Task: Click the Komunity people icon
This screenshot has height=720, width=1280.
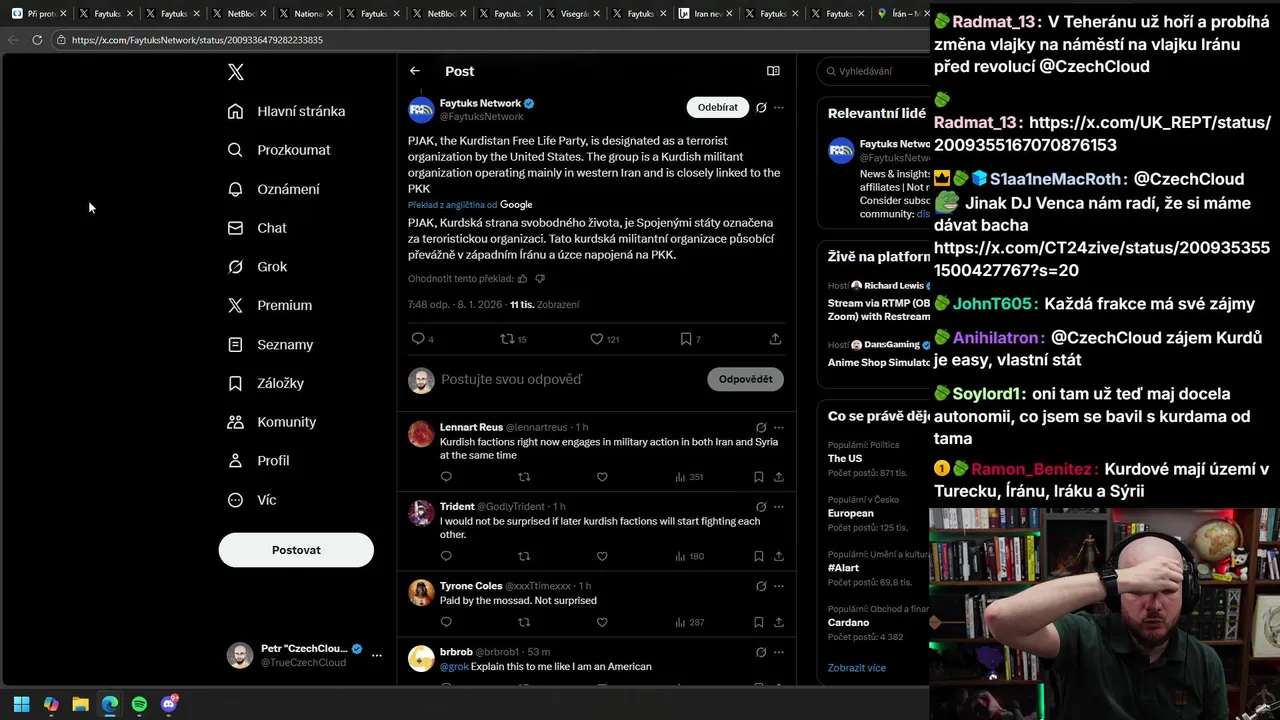Action: 235,422
